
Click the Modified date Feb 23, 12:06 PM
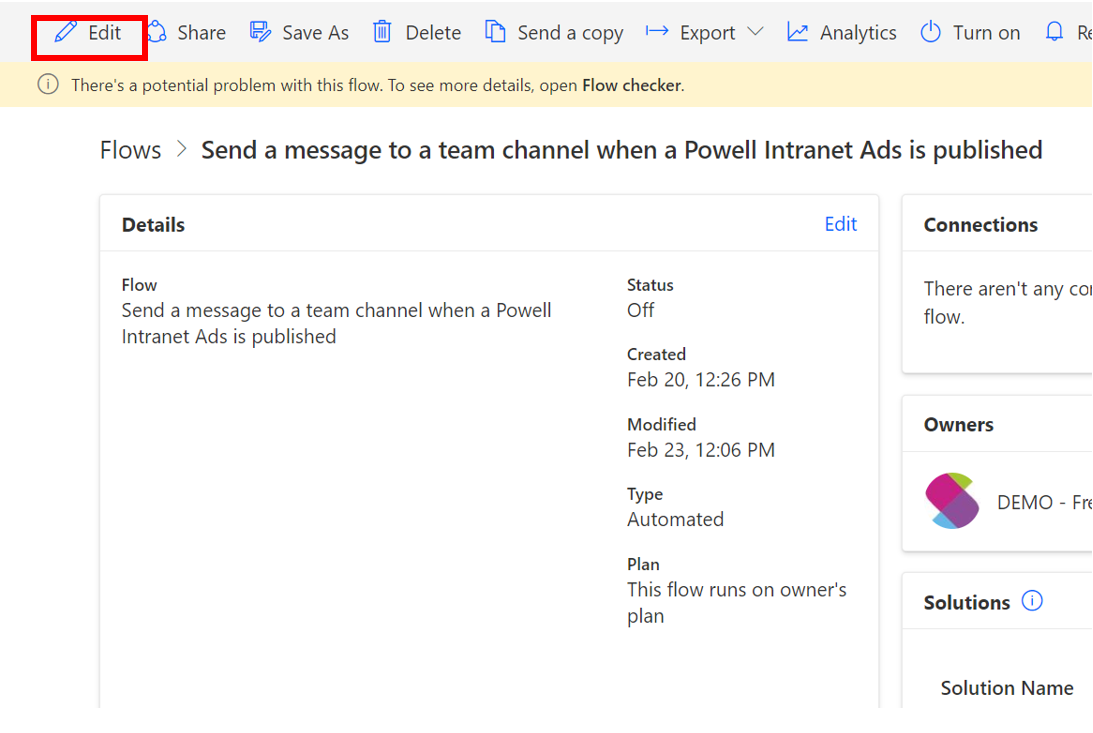coord(701,449)
